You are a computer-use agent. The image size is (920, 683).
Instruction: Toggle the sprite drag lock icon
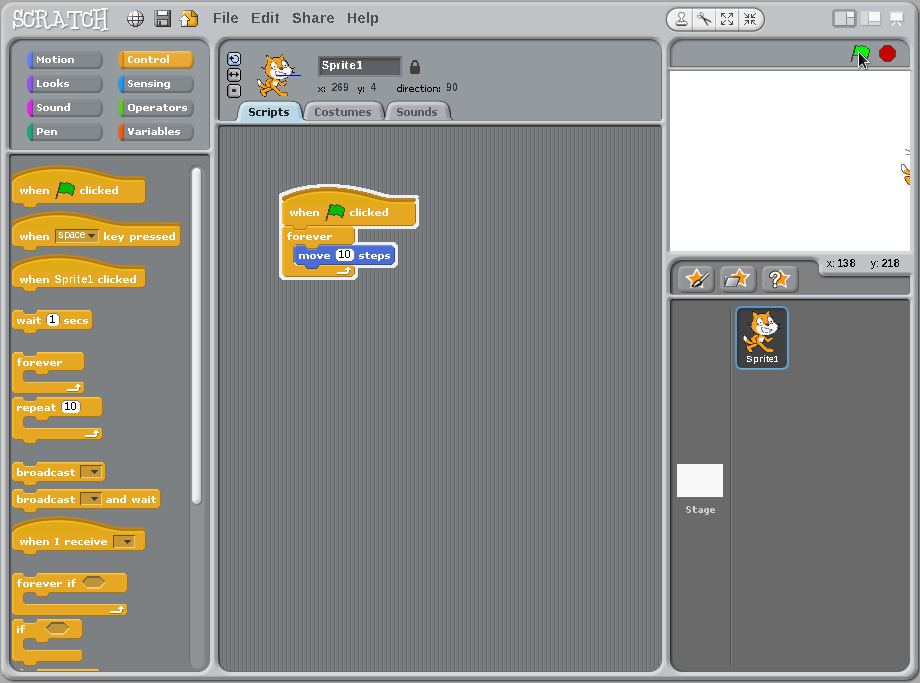(x=415, y=67)
